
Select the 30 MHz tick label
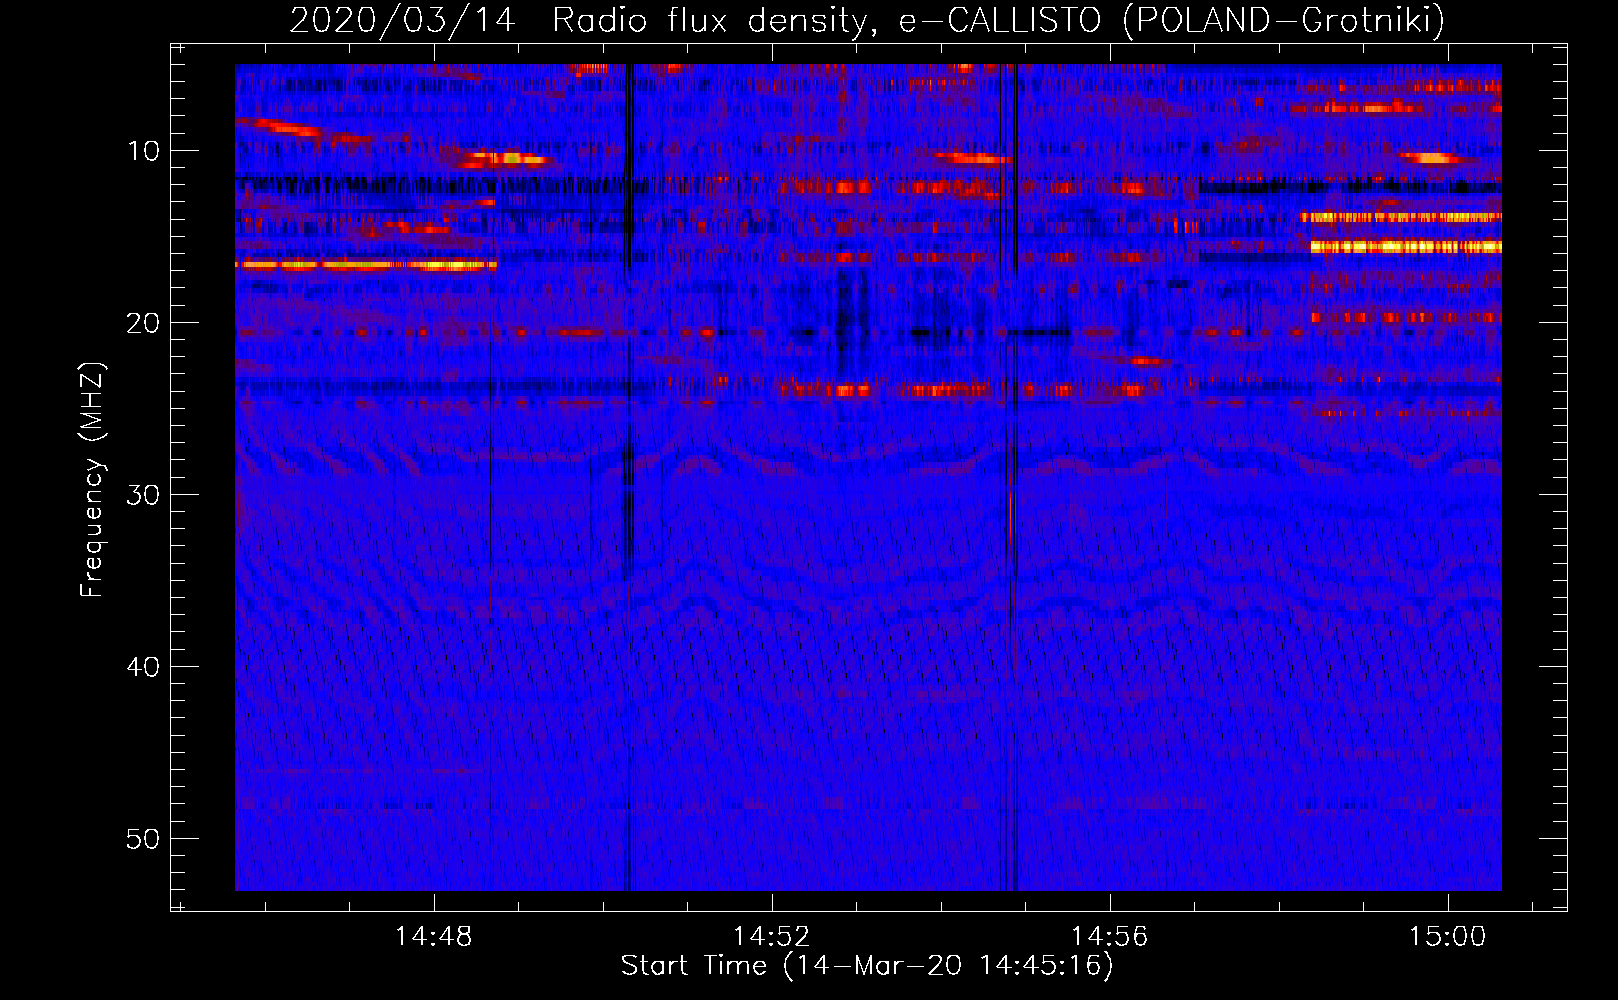[143, 495]
